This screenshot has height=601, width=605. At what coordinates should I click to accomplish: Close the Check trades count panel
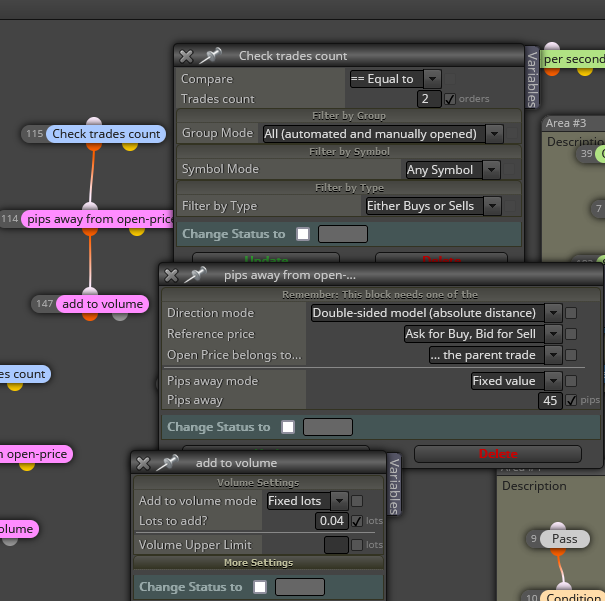tap(186, 56)
